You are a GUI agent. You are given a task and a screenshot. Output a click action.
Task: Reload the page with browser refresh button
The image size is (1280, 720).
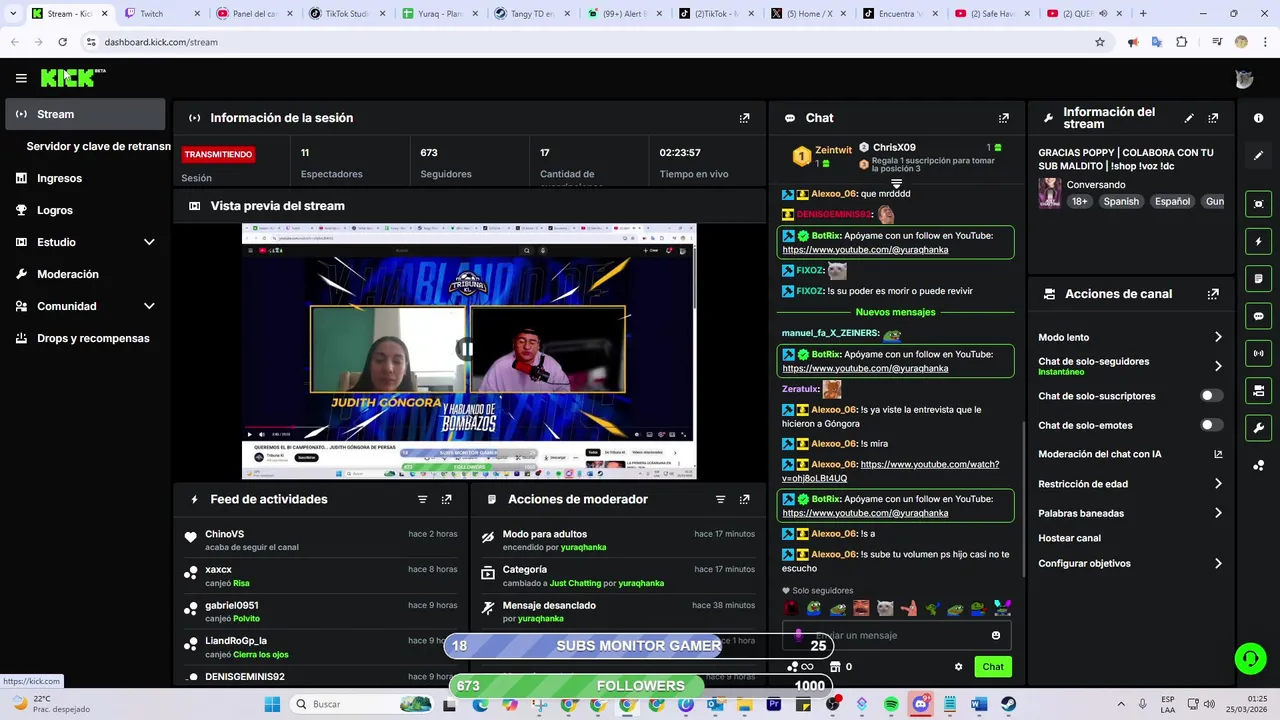pos(62,42)
